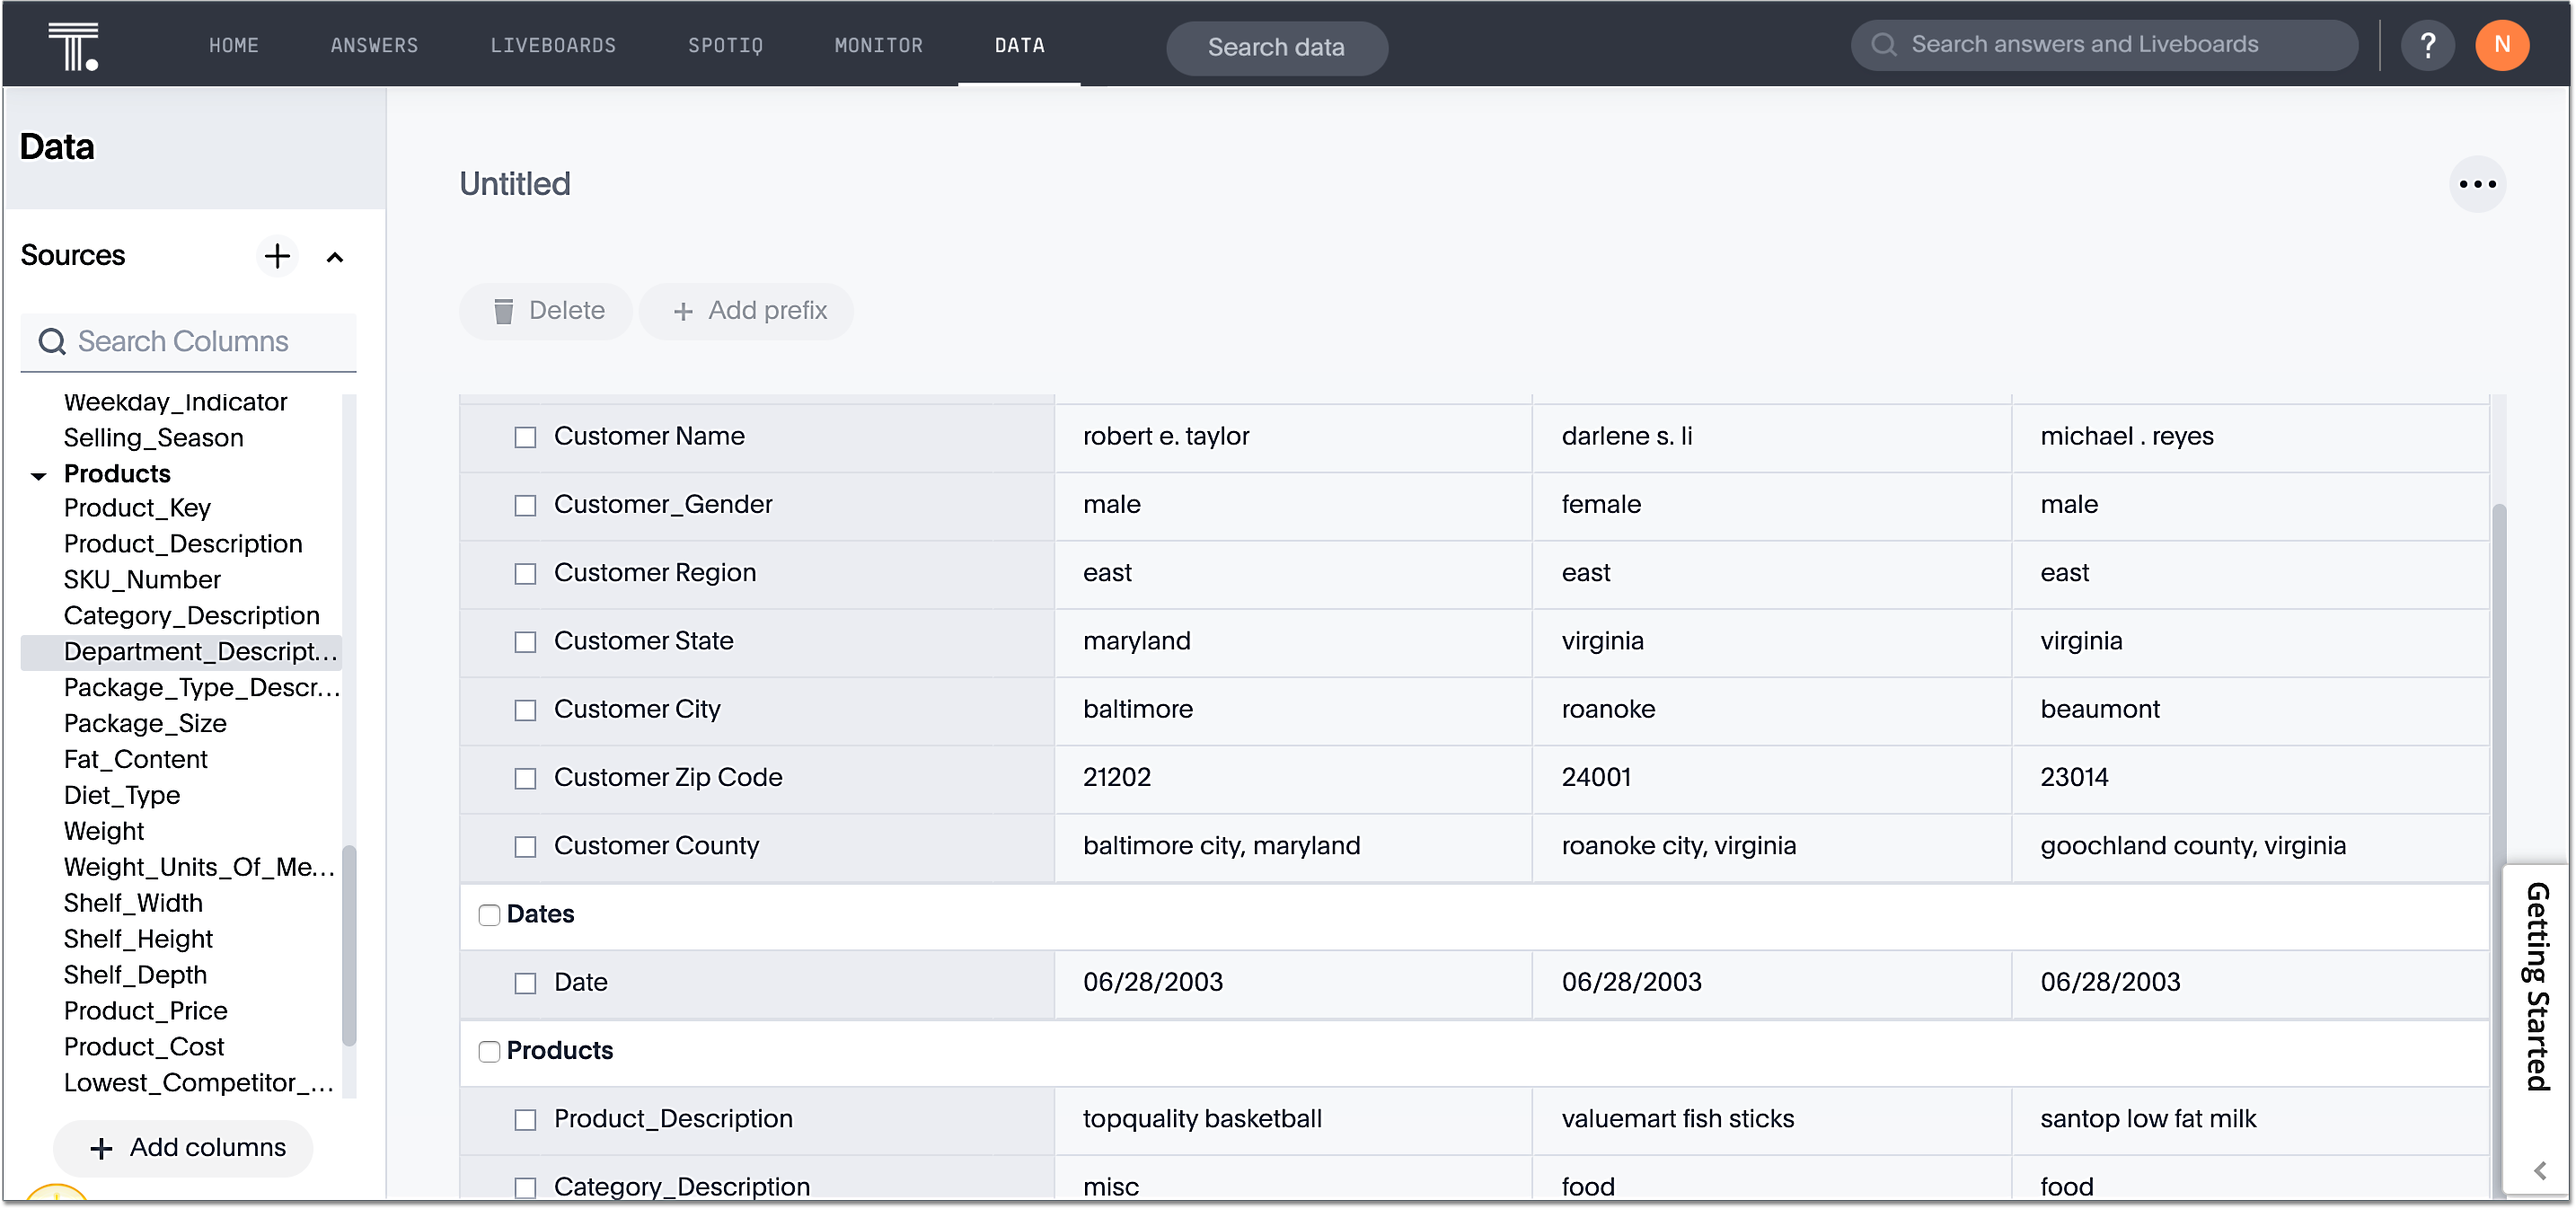
Task: Click the Delete trash icon button
Action: pos(546,311)
